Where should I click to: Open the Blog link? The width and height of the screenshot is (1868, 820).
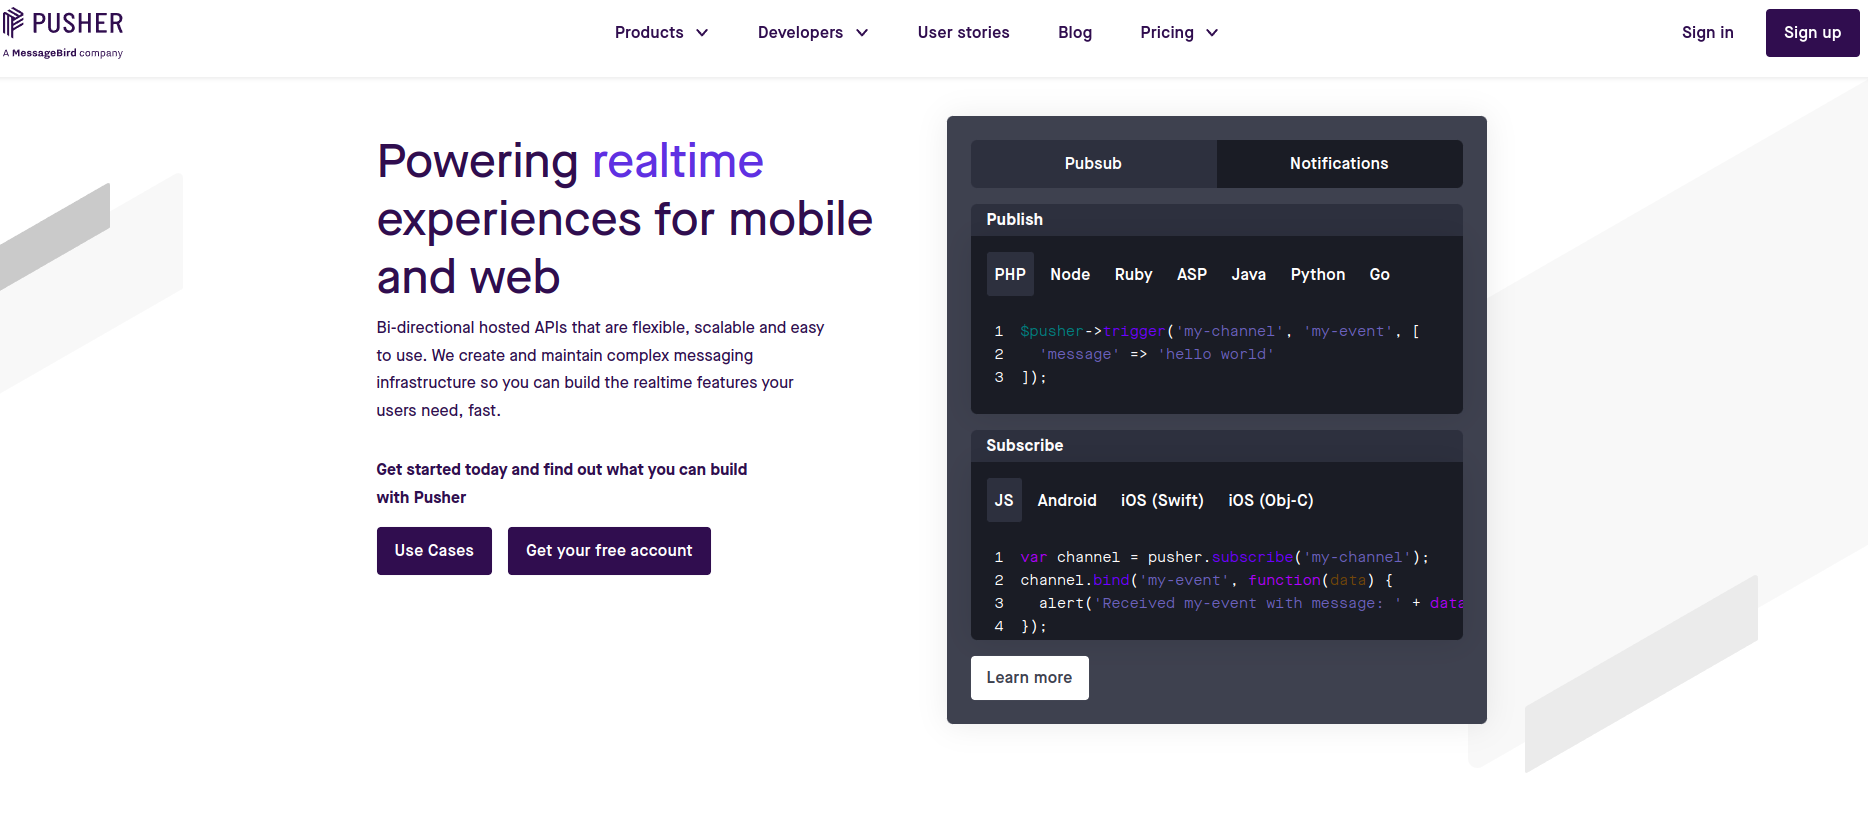[x=1075, y=33]
